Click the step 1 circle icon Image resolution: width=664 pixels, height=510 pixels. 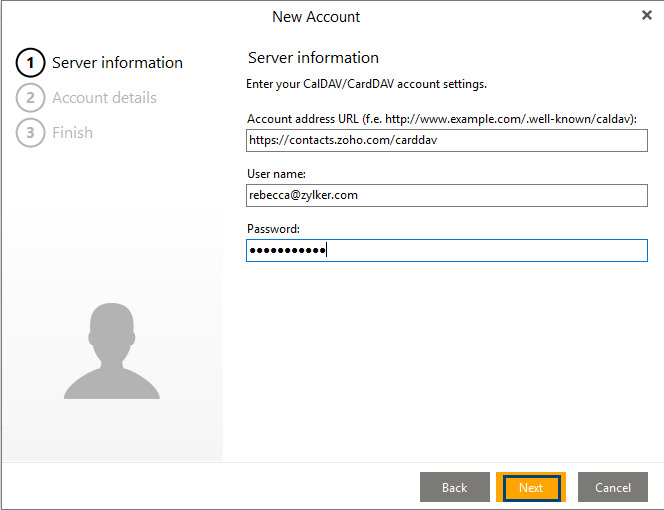[30, 63]
